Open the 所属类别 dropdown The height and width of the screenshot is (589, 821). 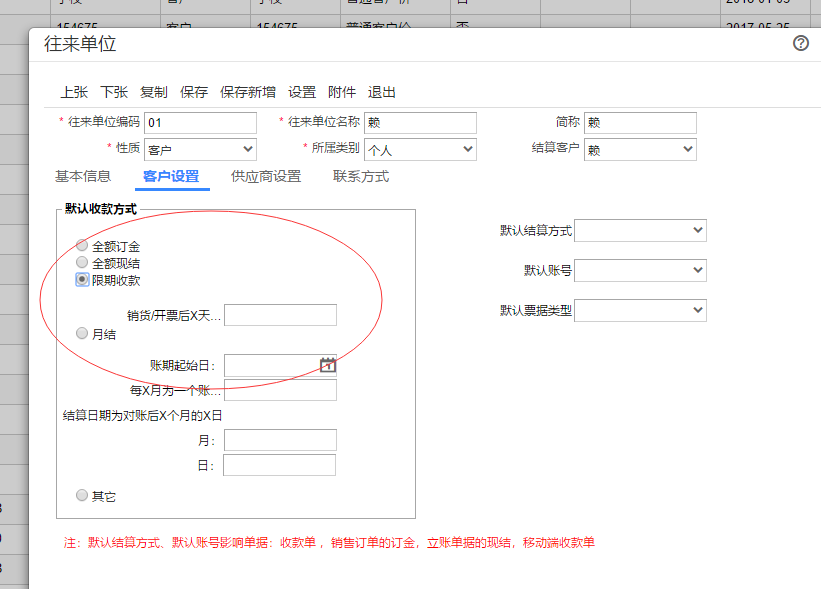tap(420, 150)
